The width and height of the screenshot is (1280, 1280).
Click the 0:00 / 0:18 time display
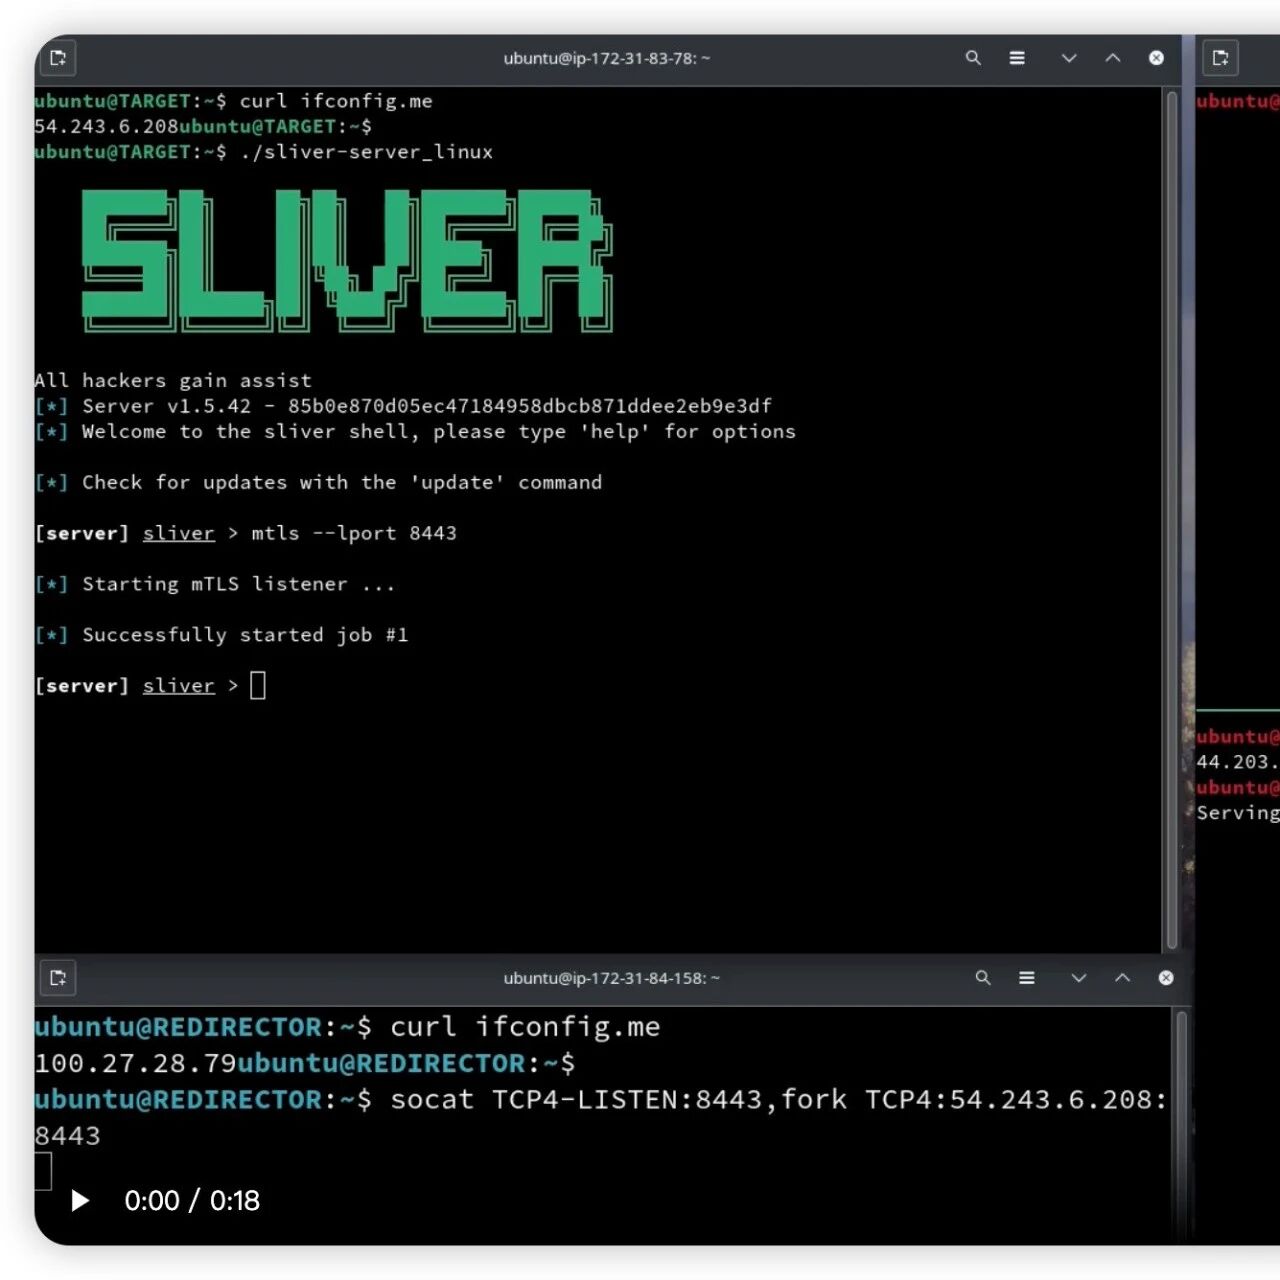click(192, 1200)
